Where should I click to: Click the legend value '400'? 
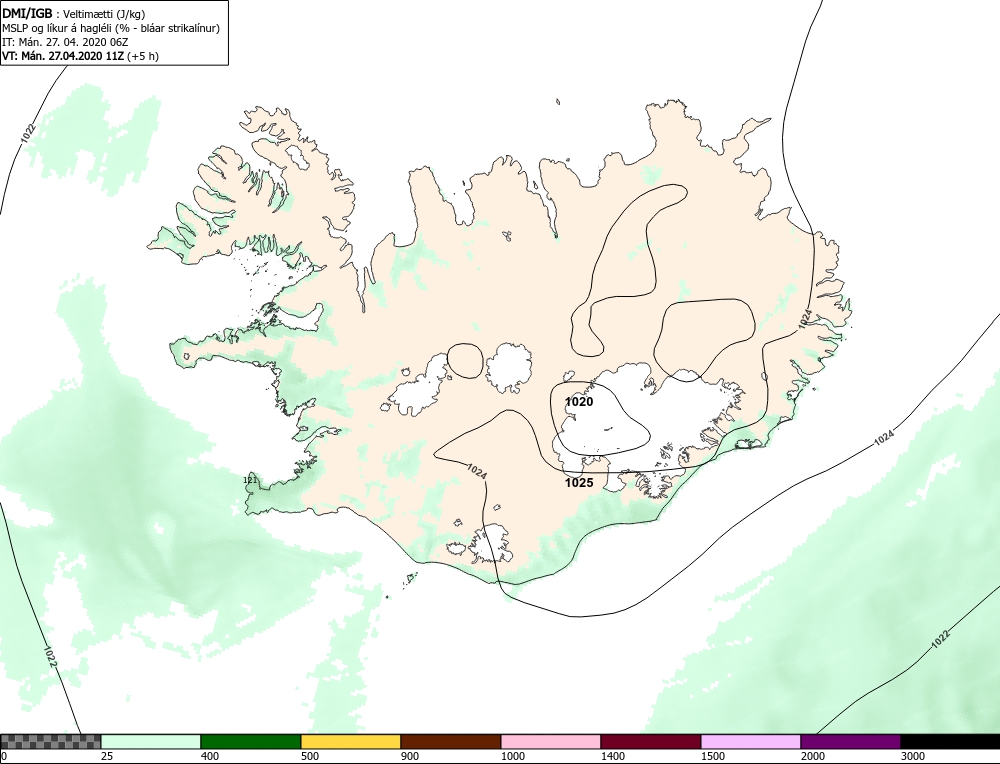coord(210,756)
